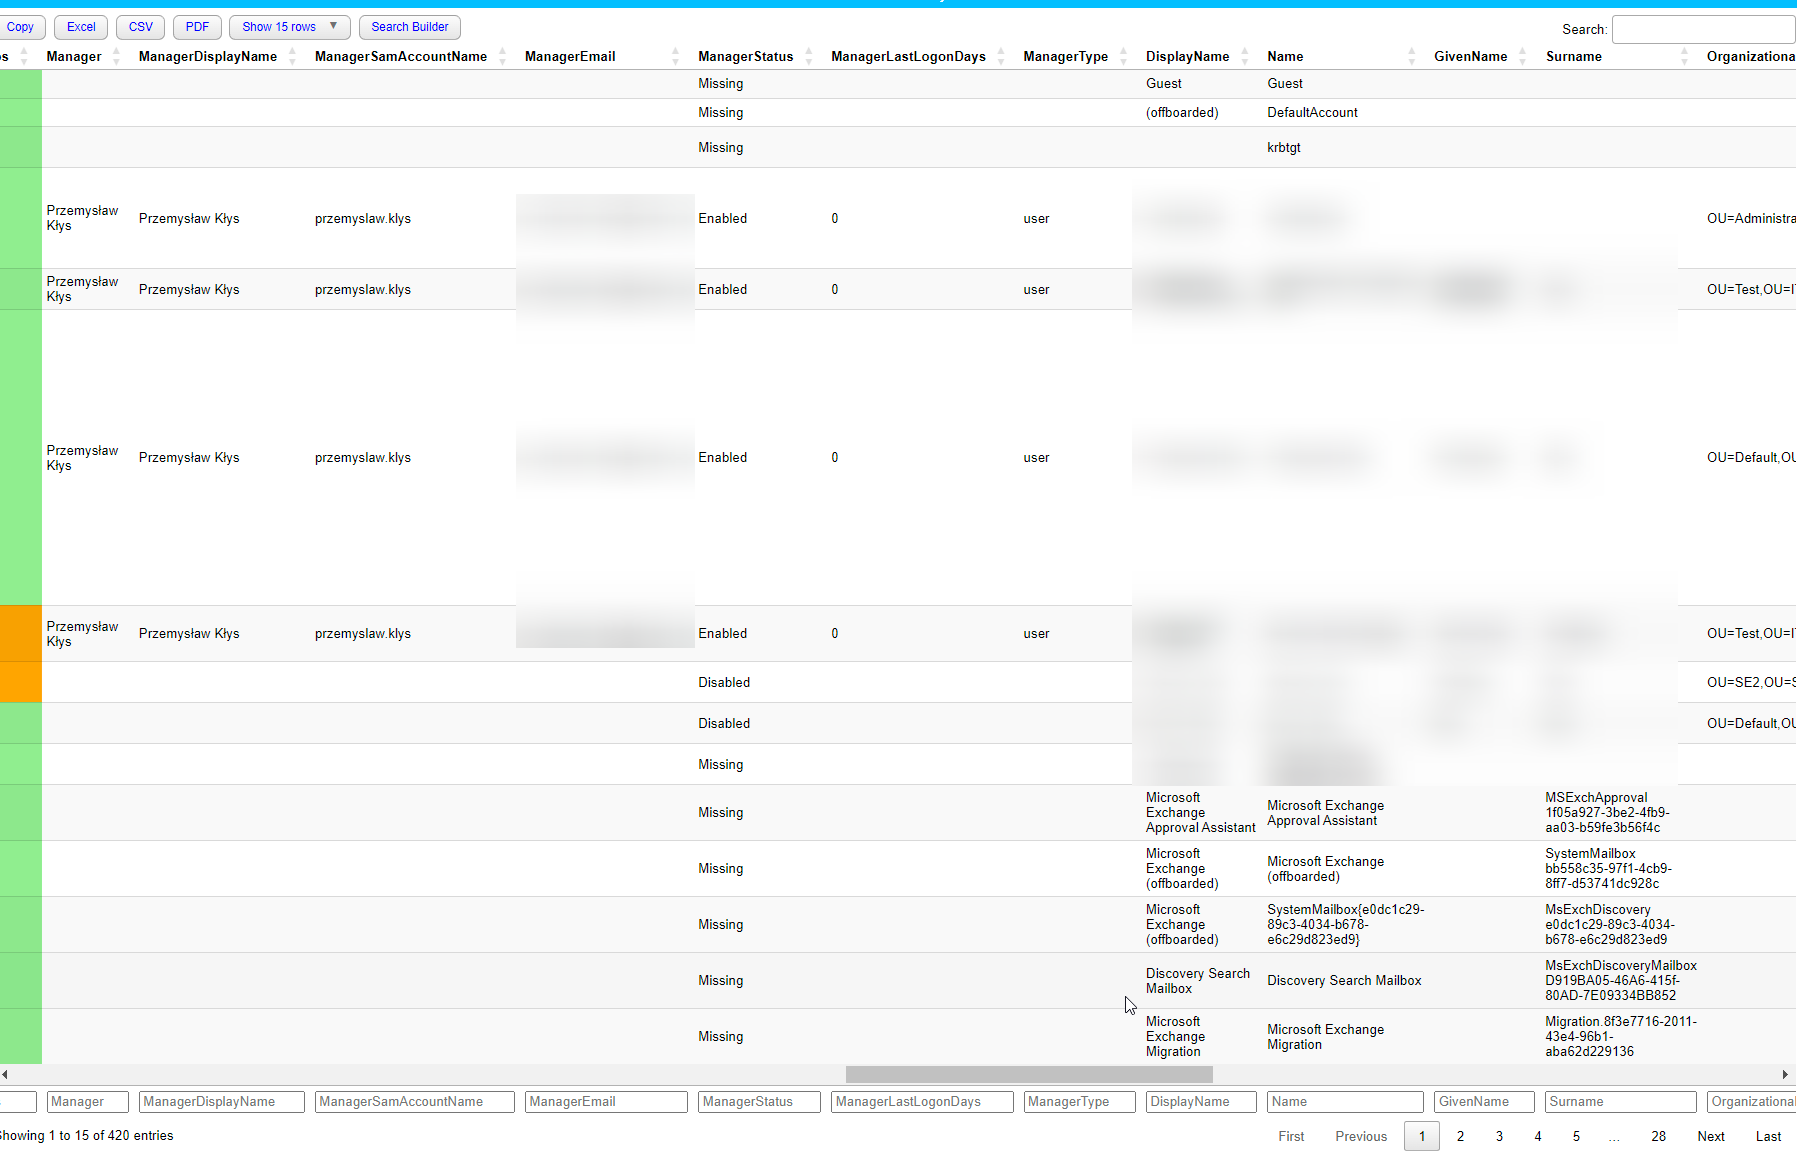The height and width of the screenshot is (1155, 1797).
Task: Open the Search Builder
Action: (410, 27)
